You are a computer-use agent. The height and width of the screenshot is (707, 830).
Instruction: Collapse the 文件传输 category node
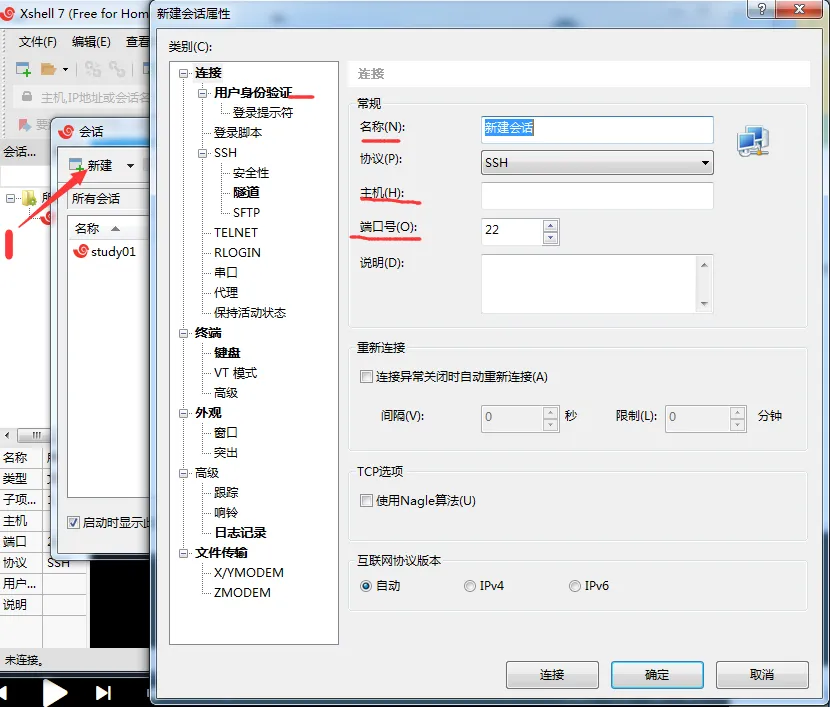pos(184,553)
